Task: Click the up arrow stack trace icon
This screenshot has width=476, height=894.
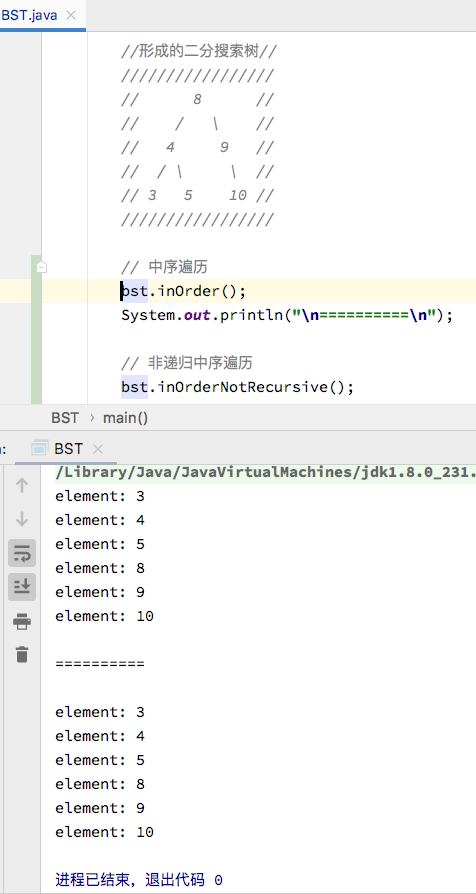Action: point(22,485)
